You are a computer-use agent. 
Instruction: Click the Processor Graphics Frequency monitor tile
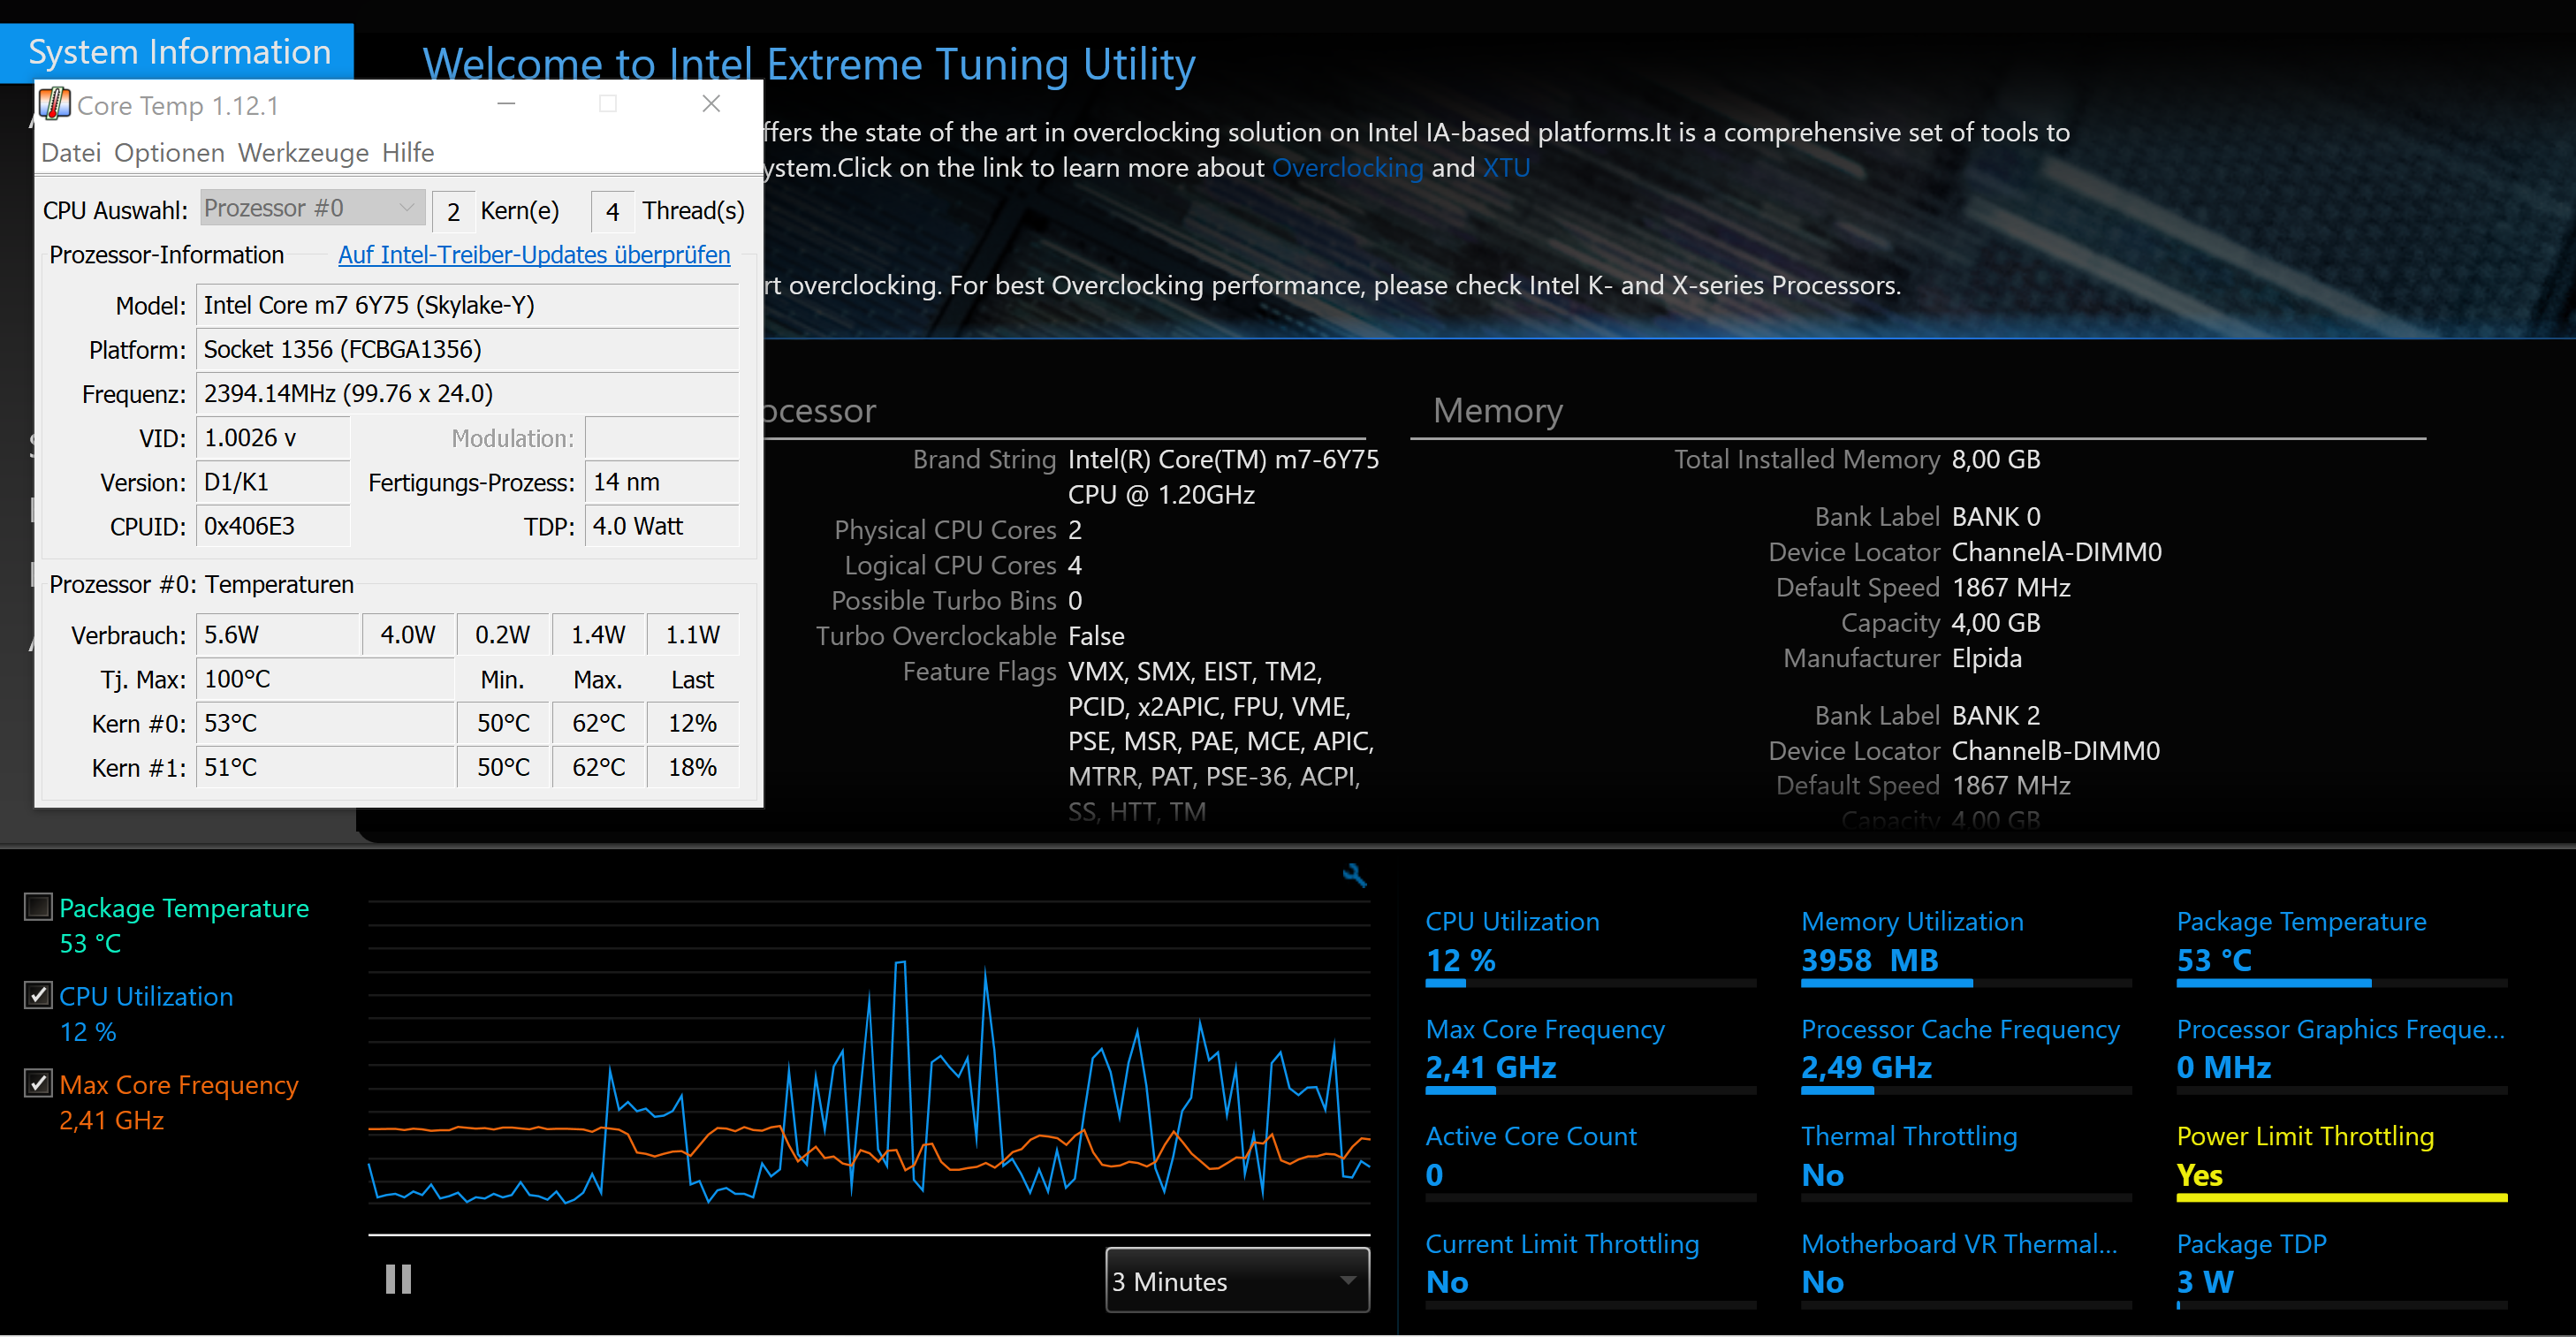pyautogui.click(x=2342, y=1053)
